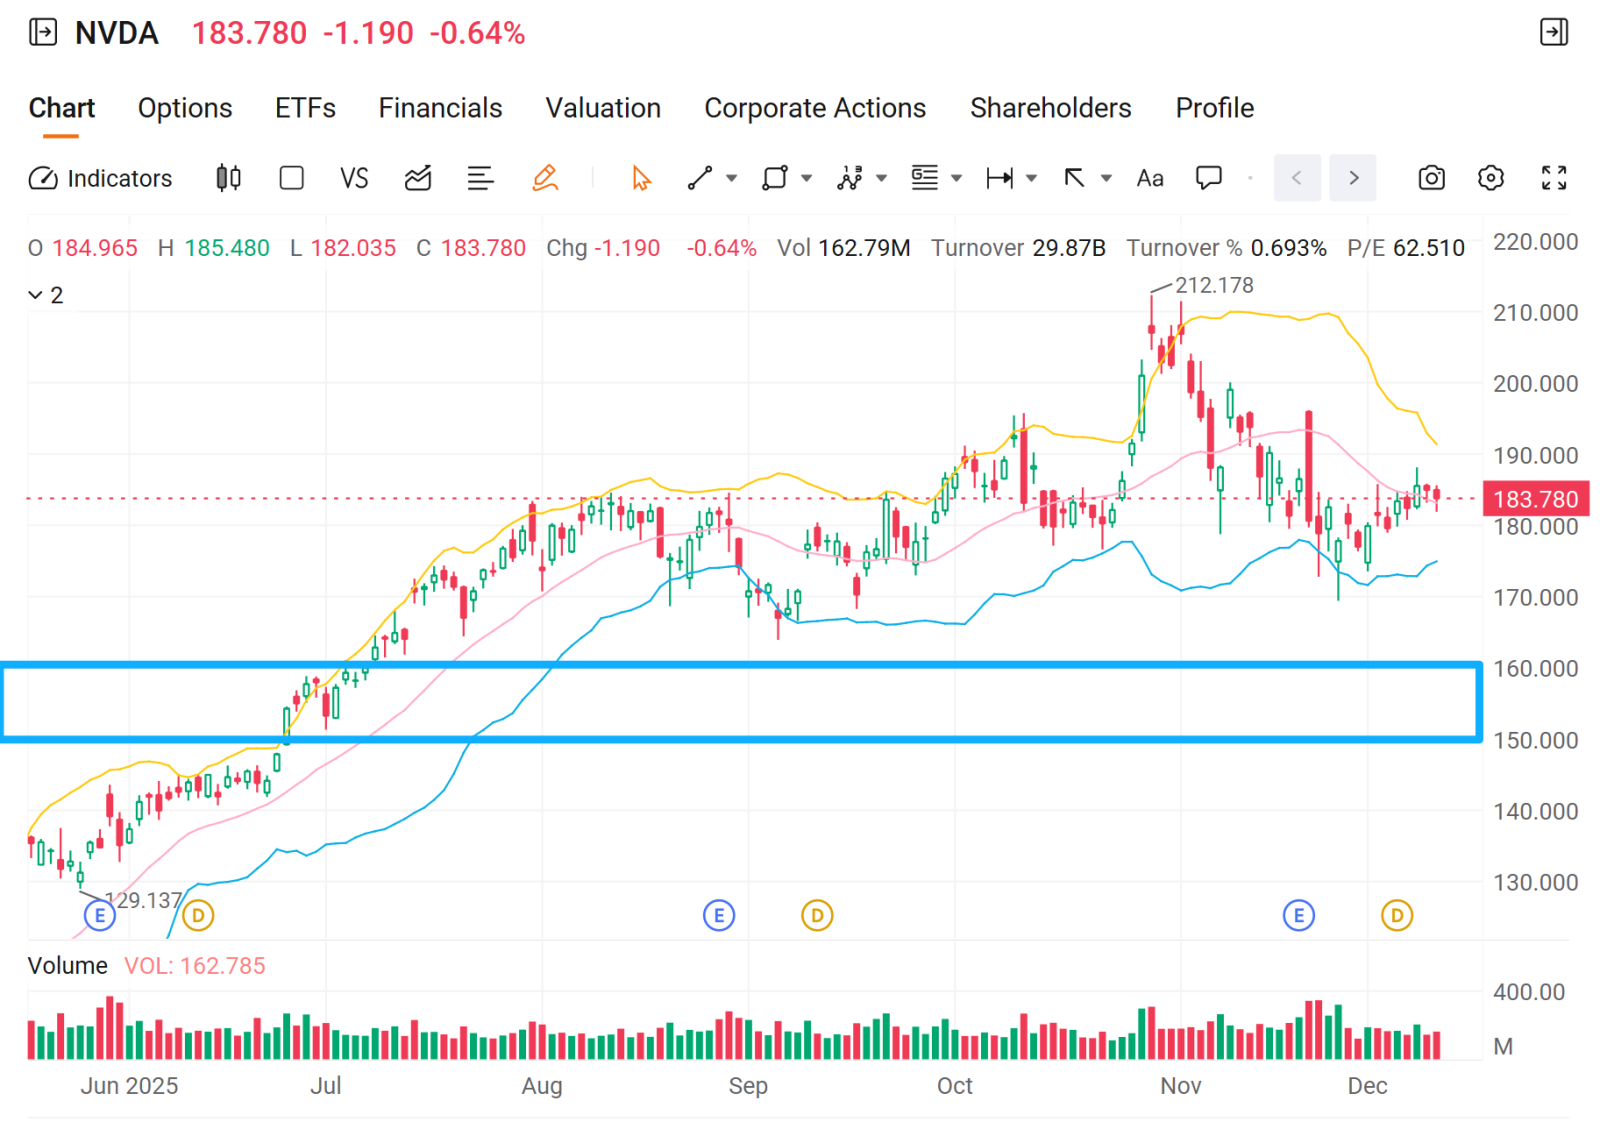Click the VOL: 162.785 indicator value
The image size is (1600, 1136).
(195, 966)
